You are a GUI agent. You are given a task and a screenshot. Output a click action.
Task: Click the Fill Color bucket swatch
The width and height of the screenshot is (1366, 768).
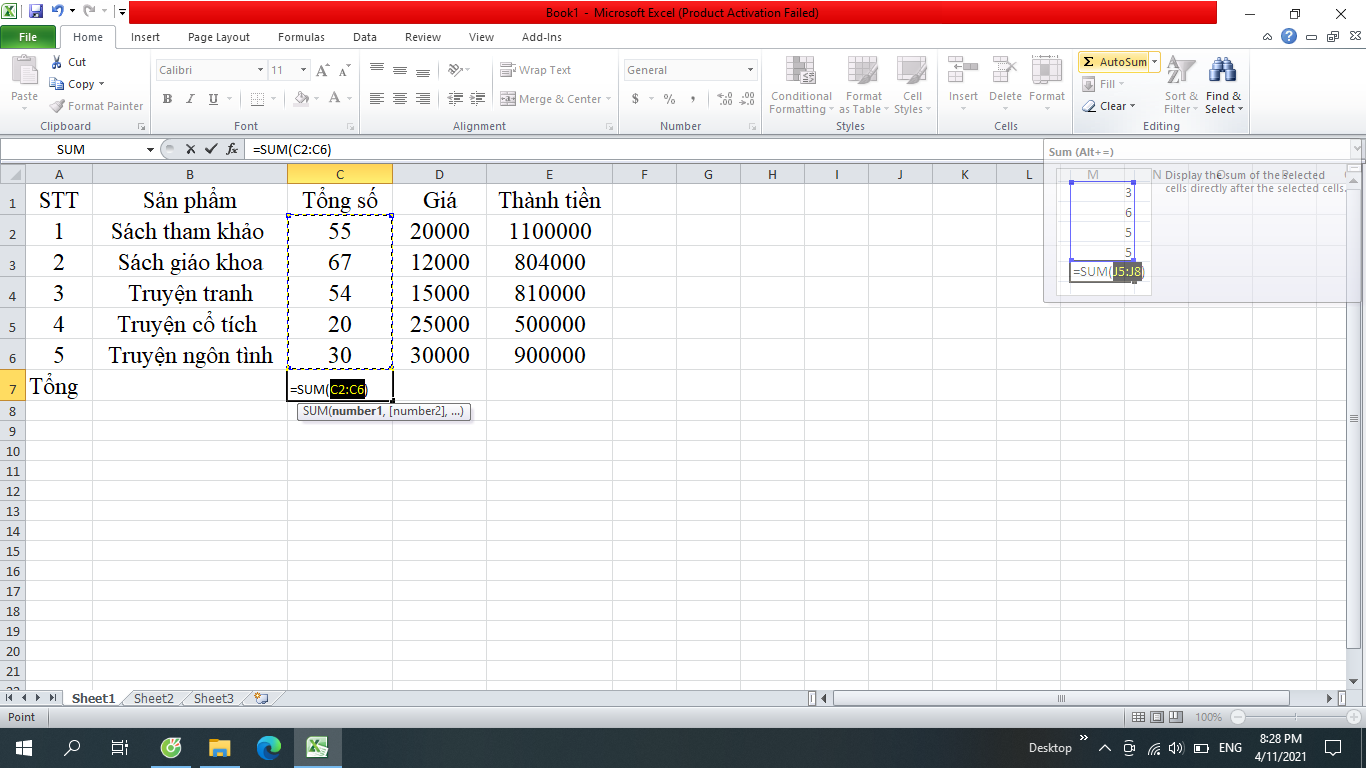(302, 99)
